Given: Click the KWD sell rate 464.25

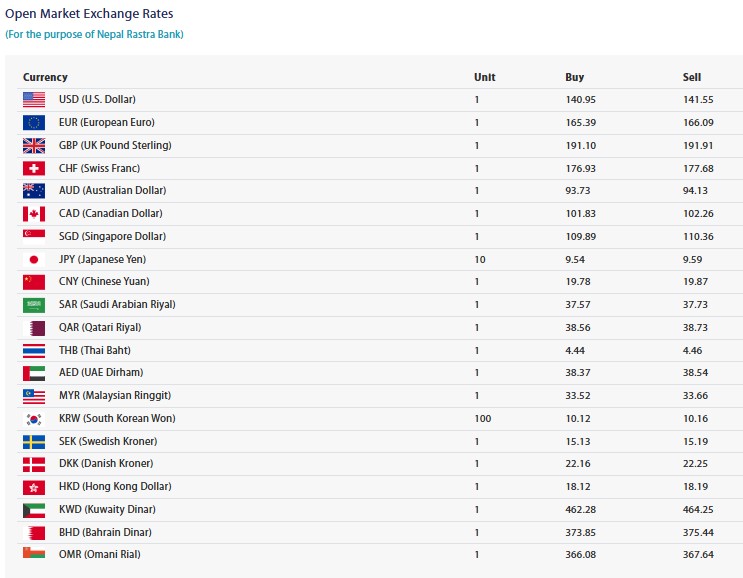Looking at the screenshot, I should (700, 510).
